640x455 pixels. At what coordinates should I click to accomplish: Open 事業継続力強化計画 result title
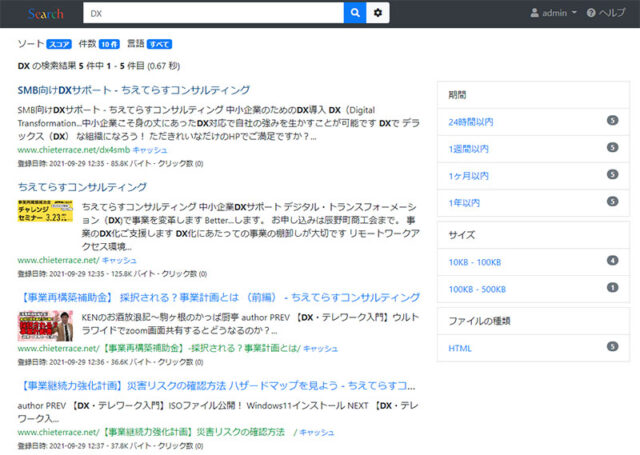(x=216, y=385)
